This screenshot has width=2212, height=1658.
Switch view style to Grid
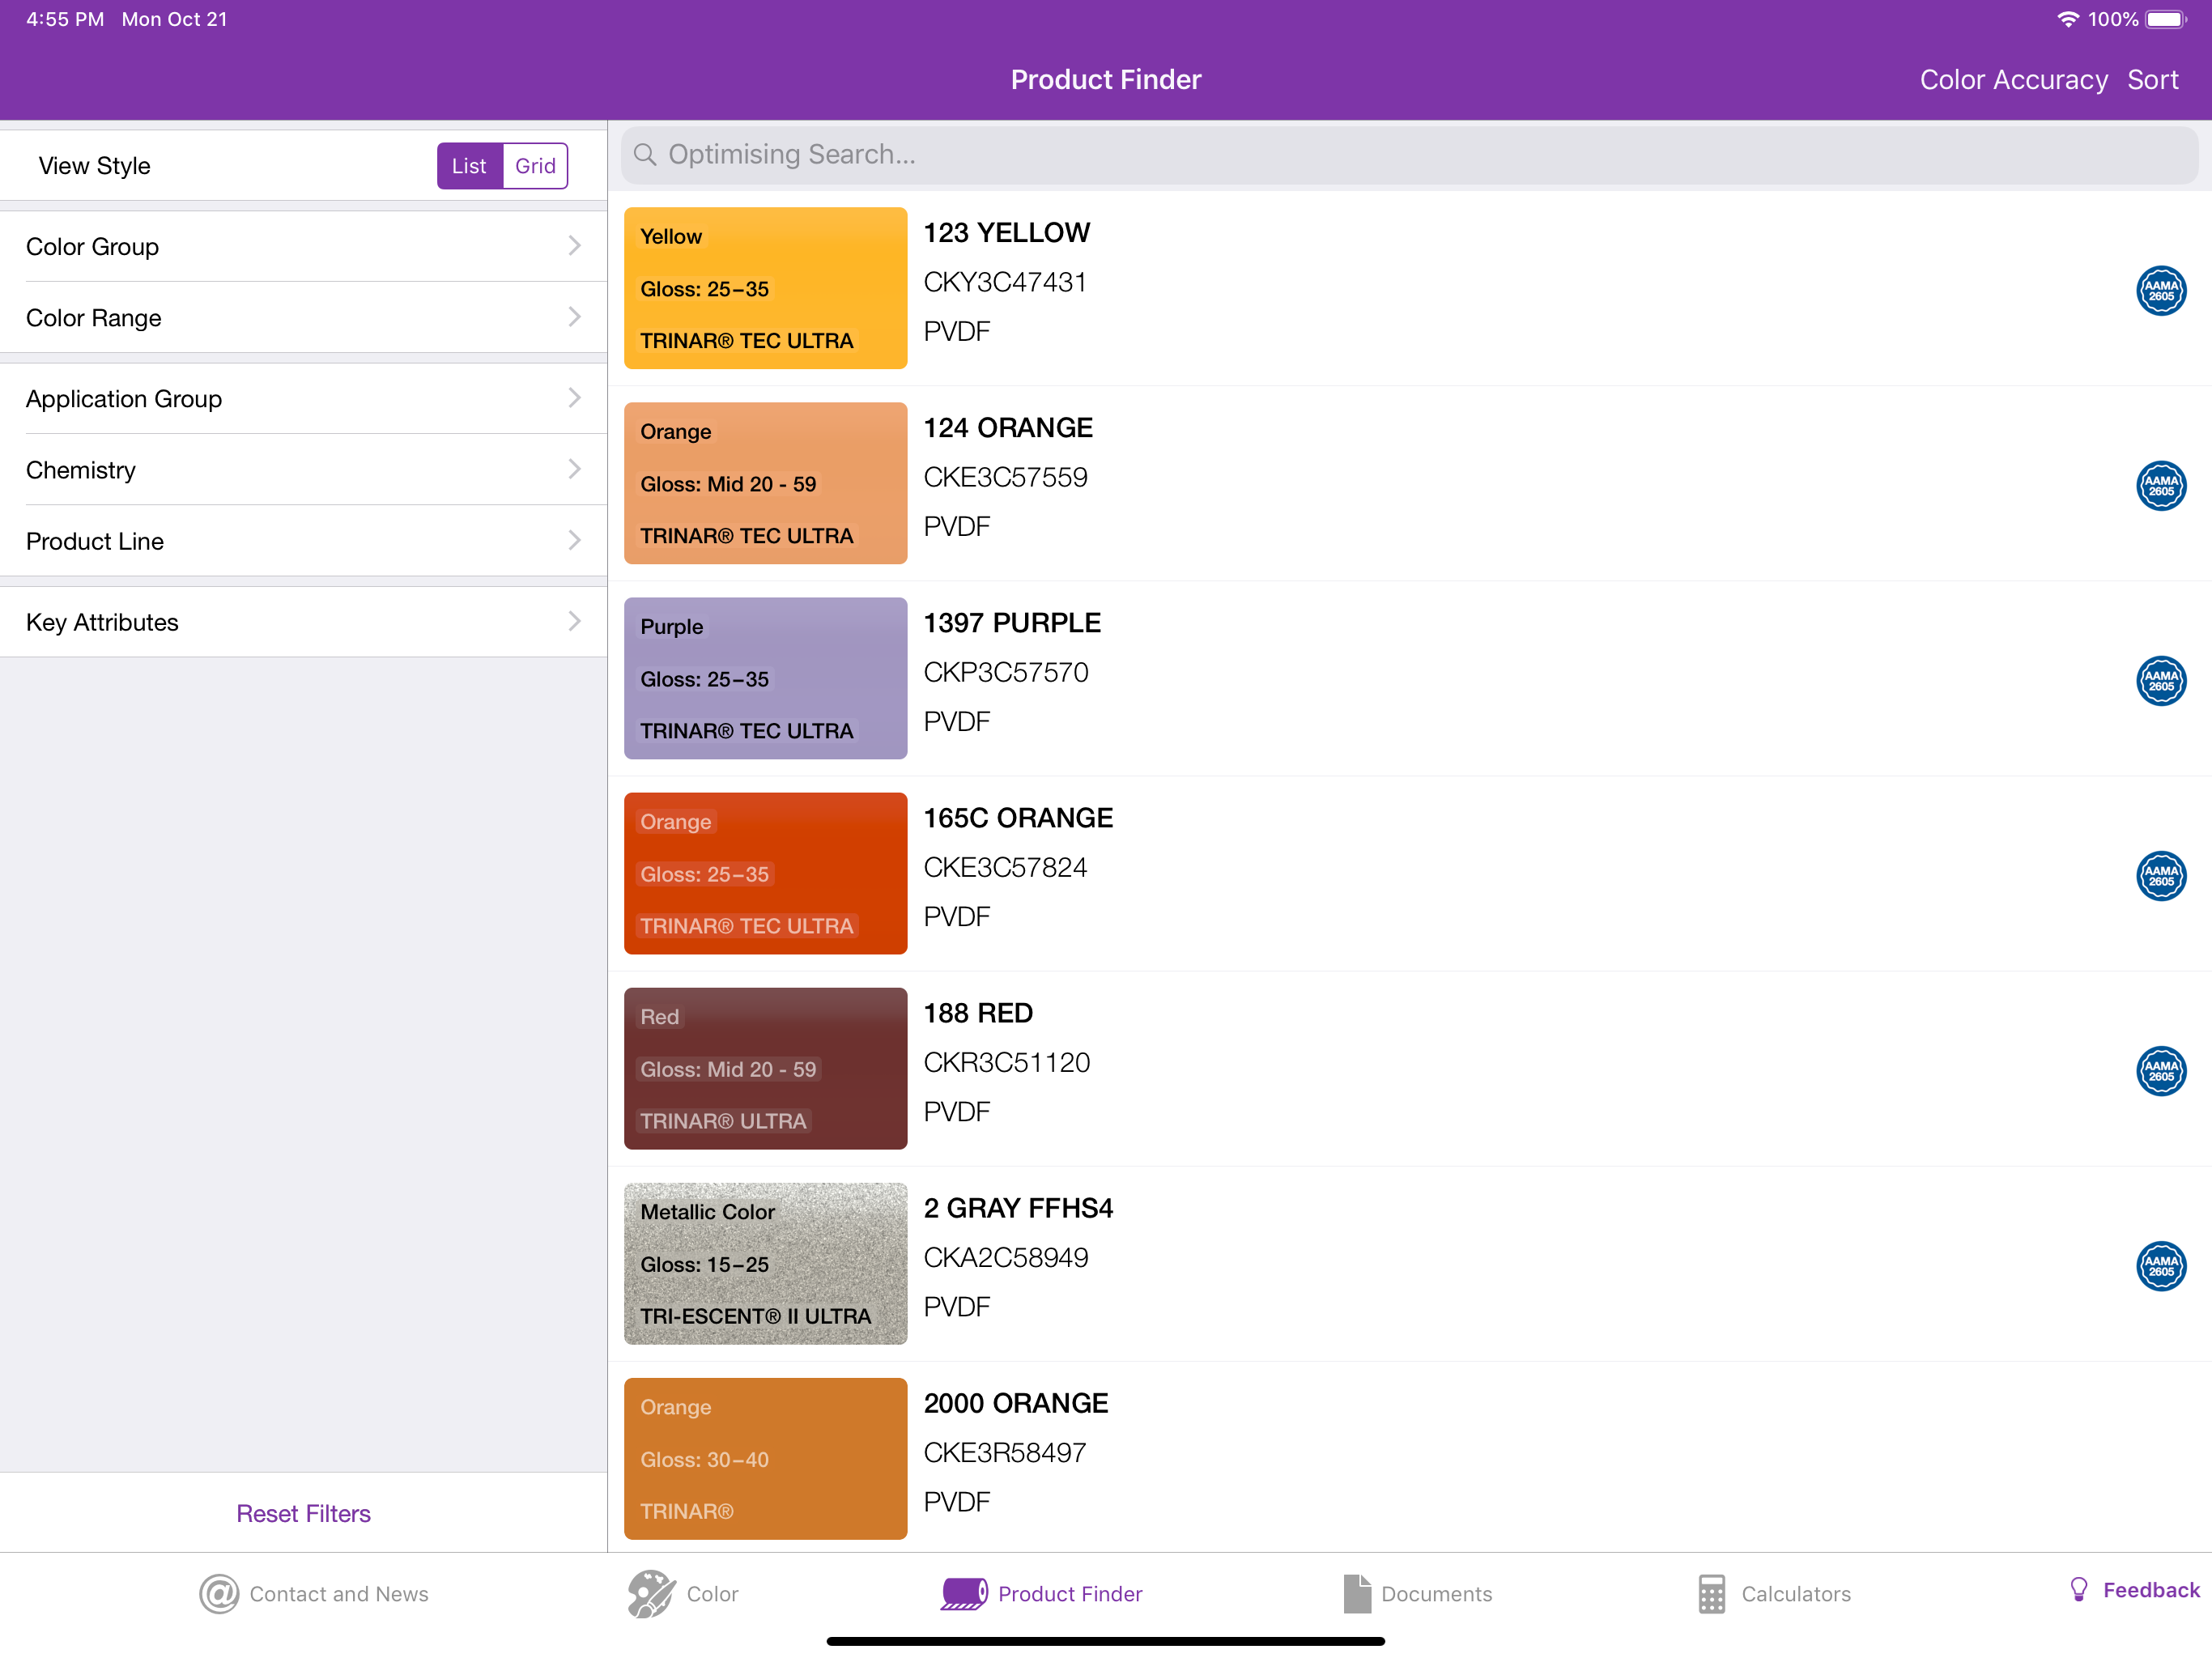pos(535,166)
